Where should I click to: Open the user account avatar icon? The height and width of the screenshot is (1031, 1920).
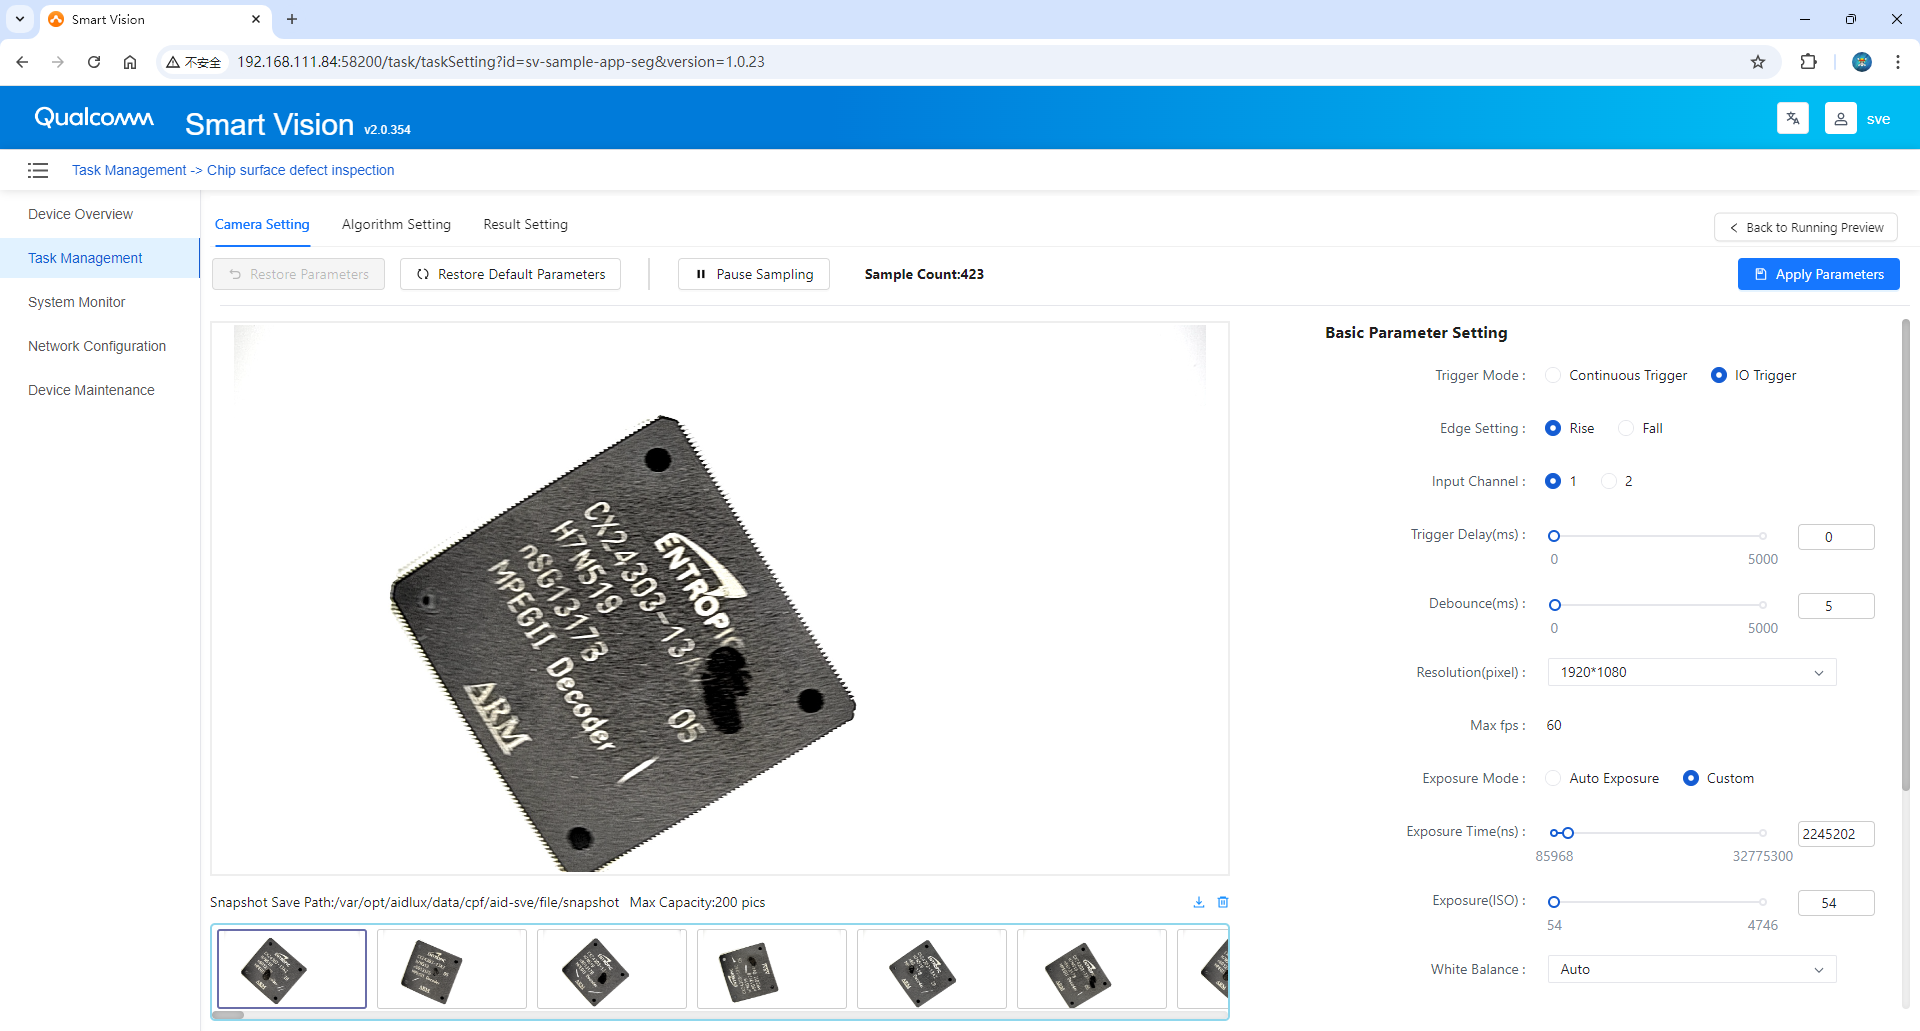coord(1840,118)
